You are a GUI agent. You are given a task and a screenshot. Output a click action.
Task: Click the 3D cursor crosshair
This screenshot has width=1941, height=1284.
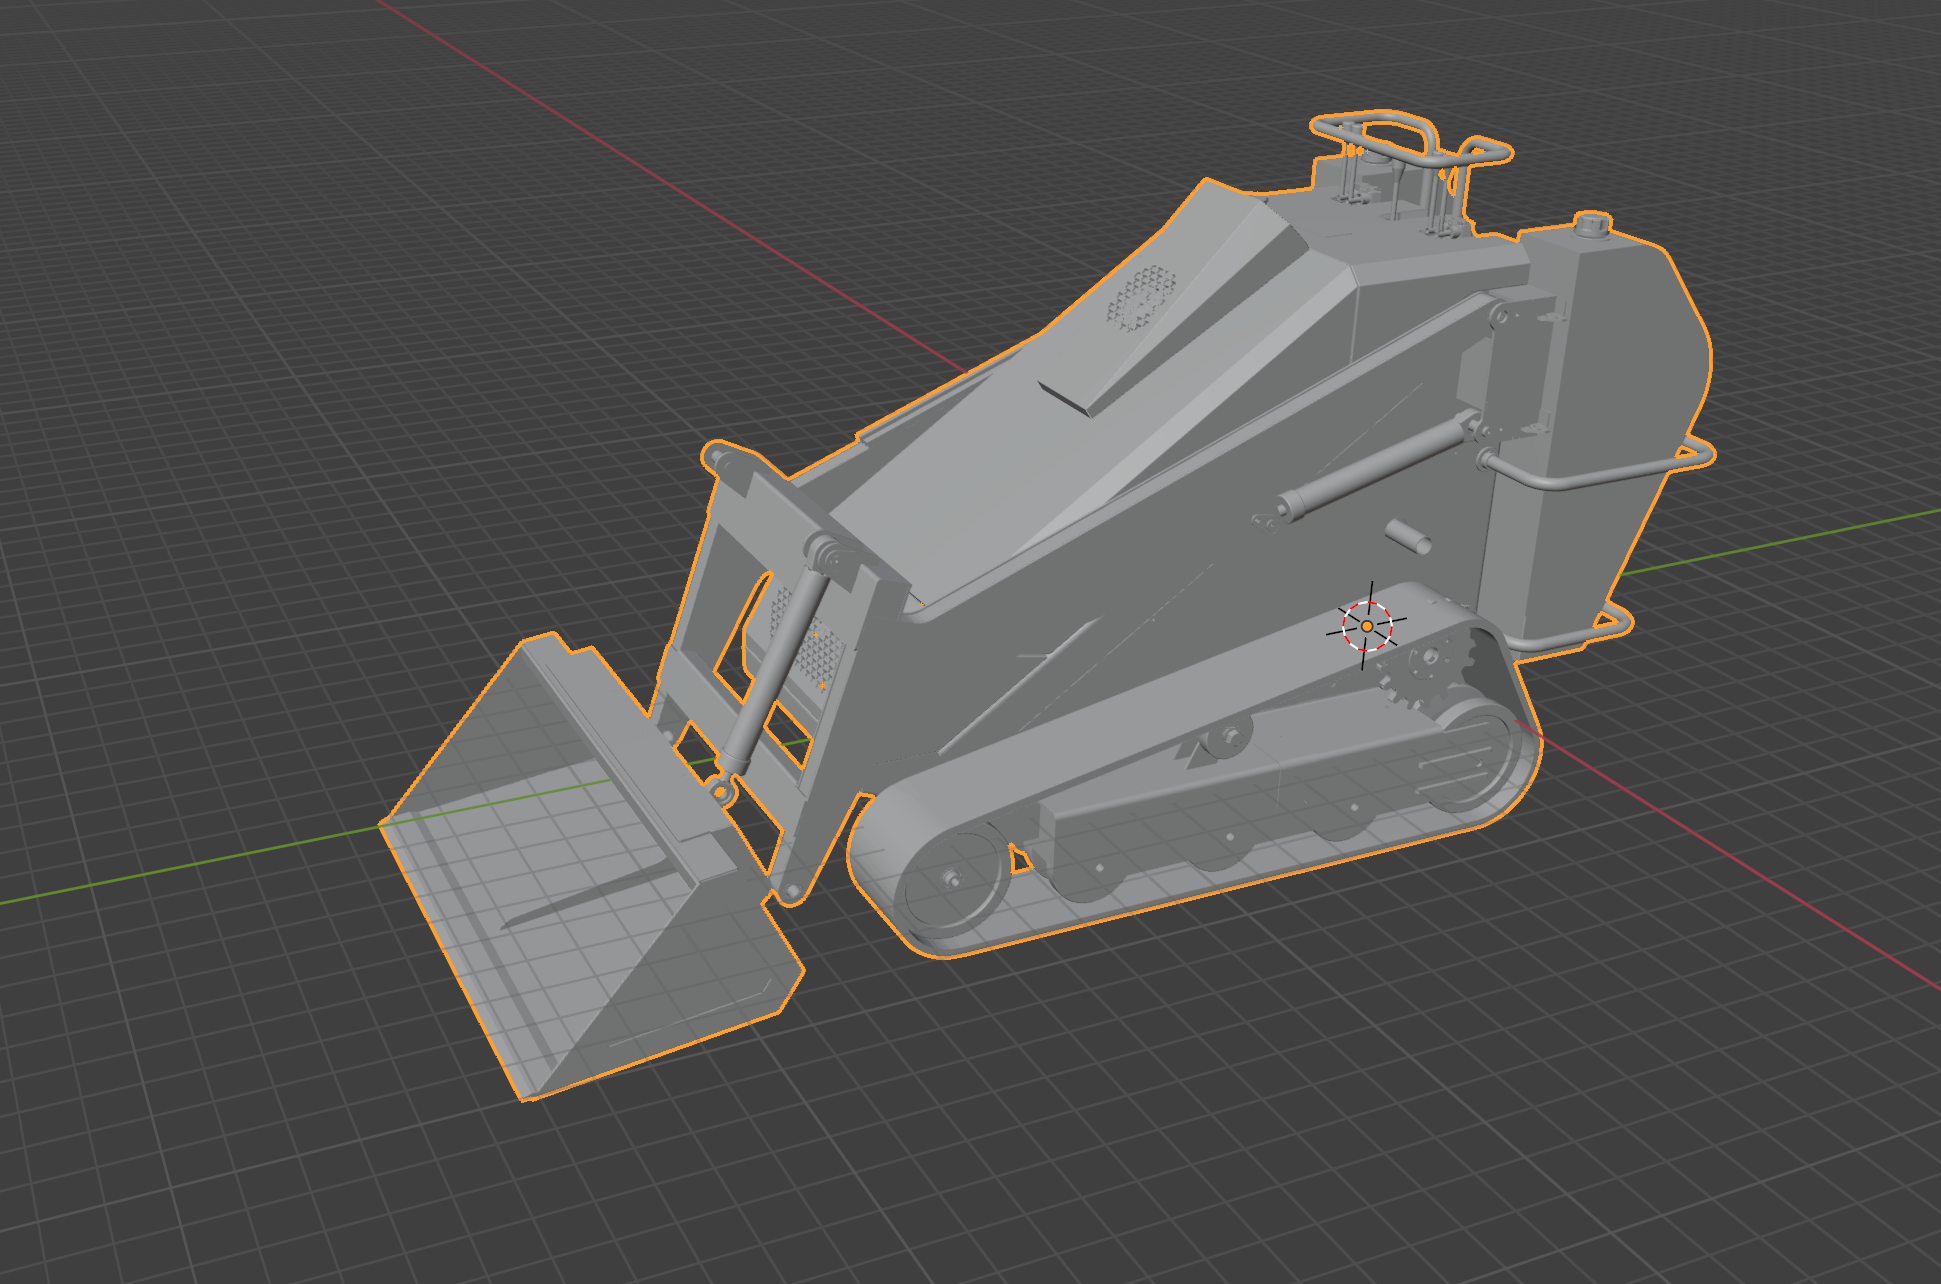point(1367,625)
